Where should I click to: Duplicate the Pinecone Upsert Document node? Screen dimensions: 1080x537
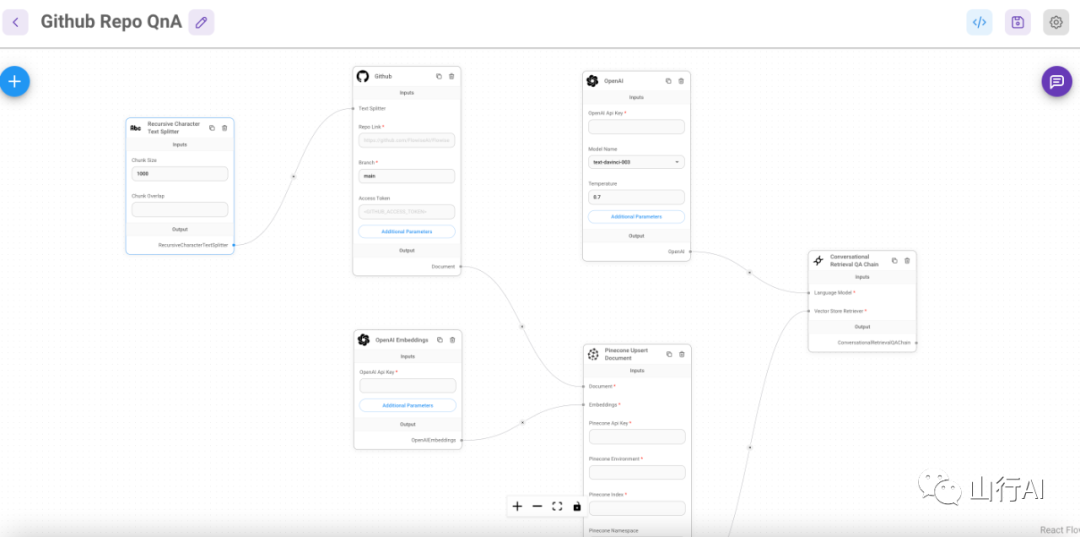pyautogui.click(x=669, y=354)
